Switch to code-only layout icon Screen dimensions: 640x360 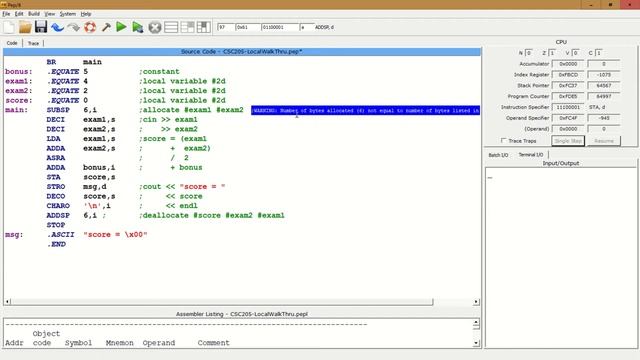coord(171,27)
